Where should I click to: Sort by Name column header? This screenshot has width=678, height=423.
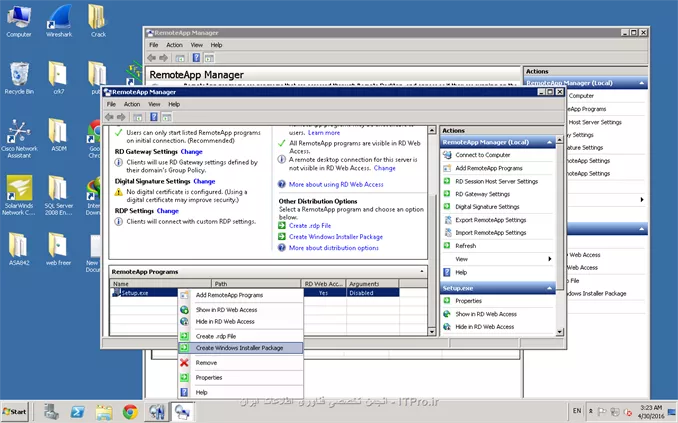coord(160,284)
